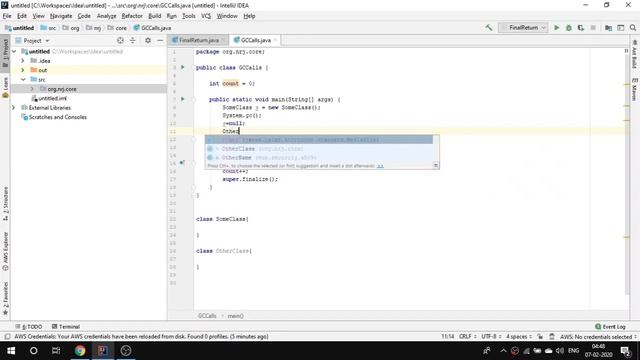
Task: Select untitled.iml file in project tree
Action: 52,98
